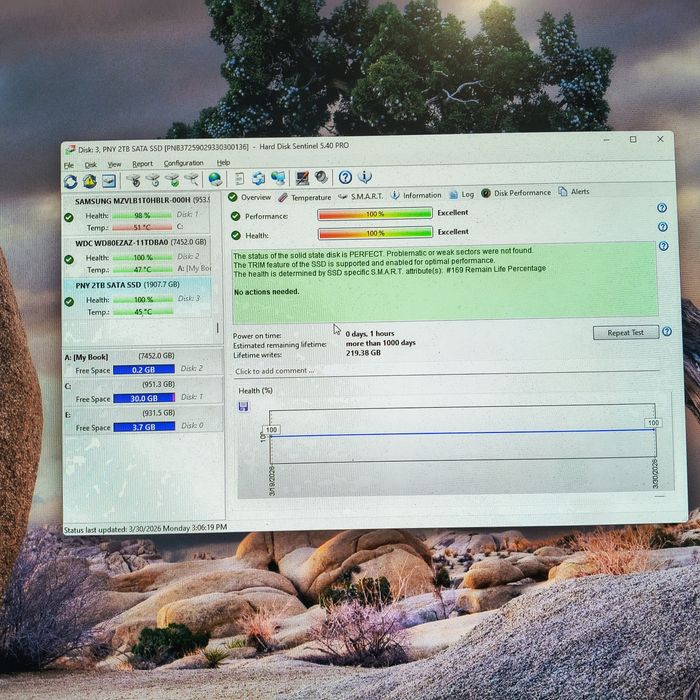Click the disk panel image toolbar icon
The width and height of the screenshot is (700, 700).
[109, 181]
